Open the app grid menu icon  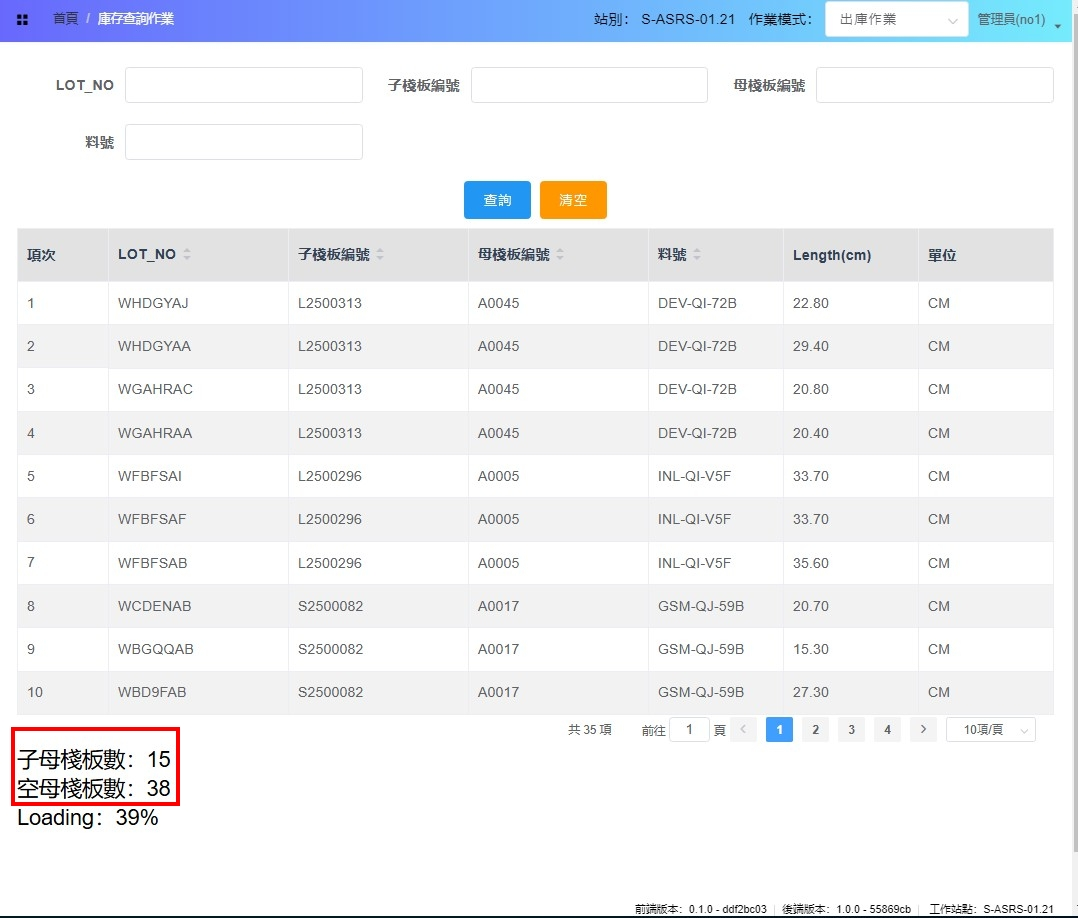click(22, 20)
